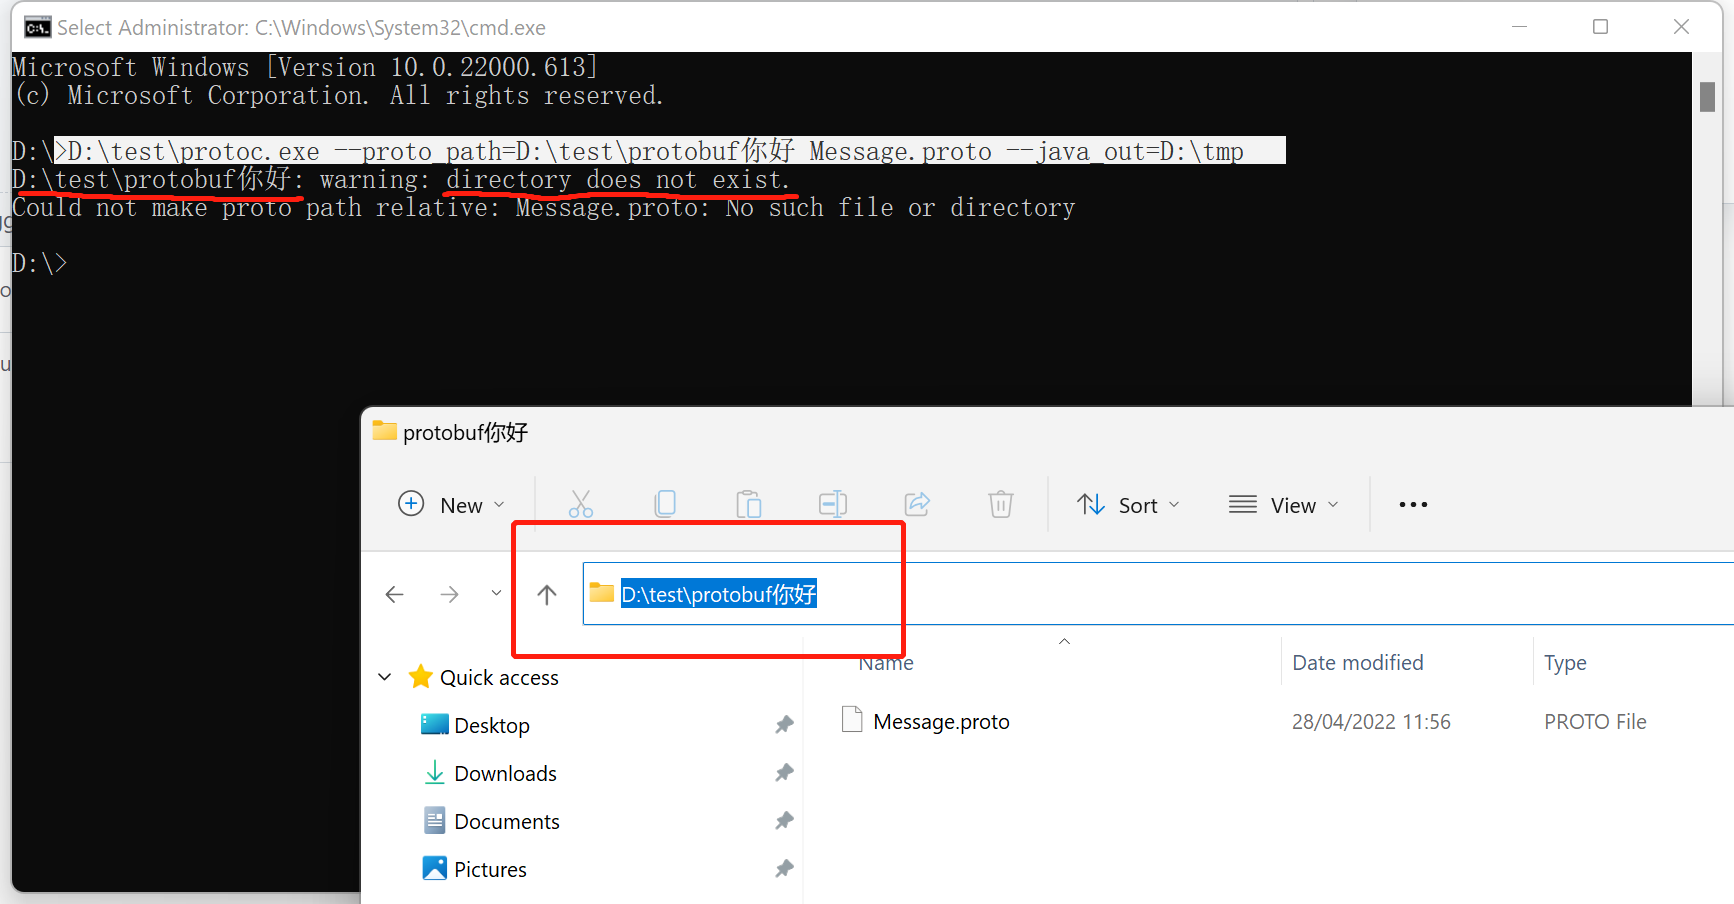1734x904 pixels.
Task: Open the Message.proto file
Action: [x=940, y=720]
